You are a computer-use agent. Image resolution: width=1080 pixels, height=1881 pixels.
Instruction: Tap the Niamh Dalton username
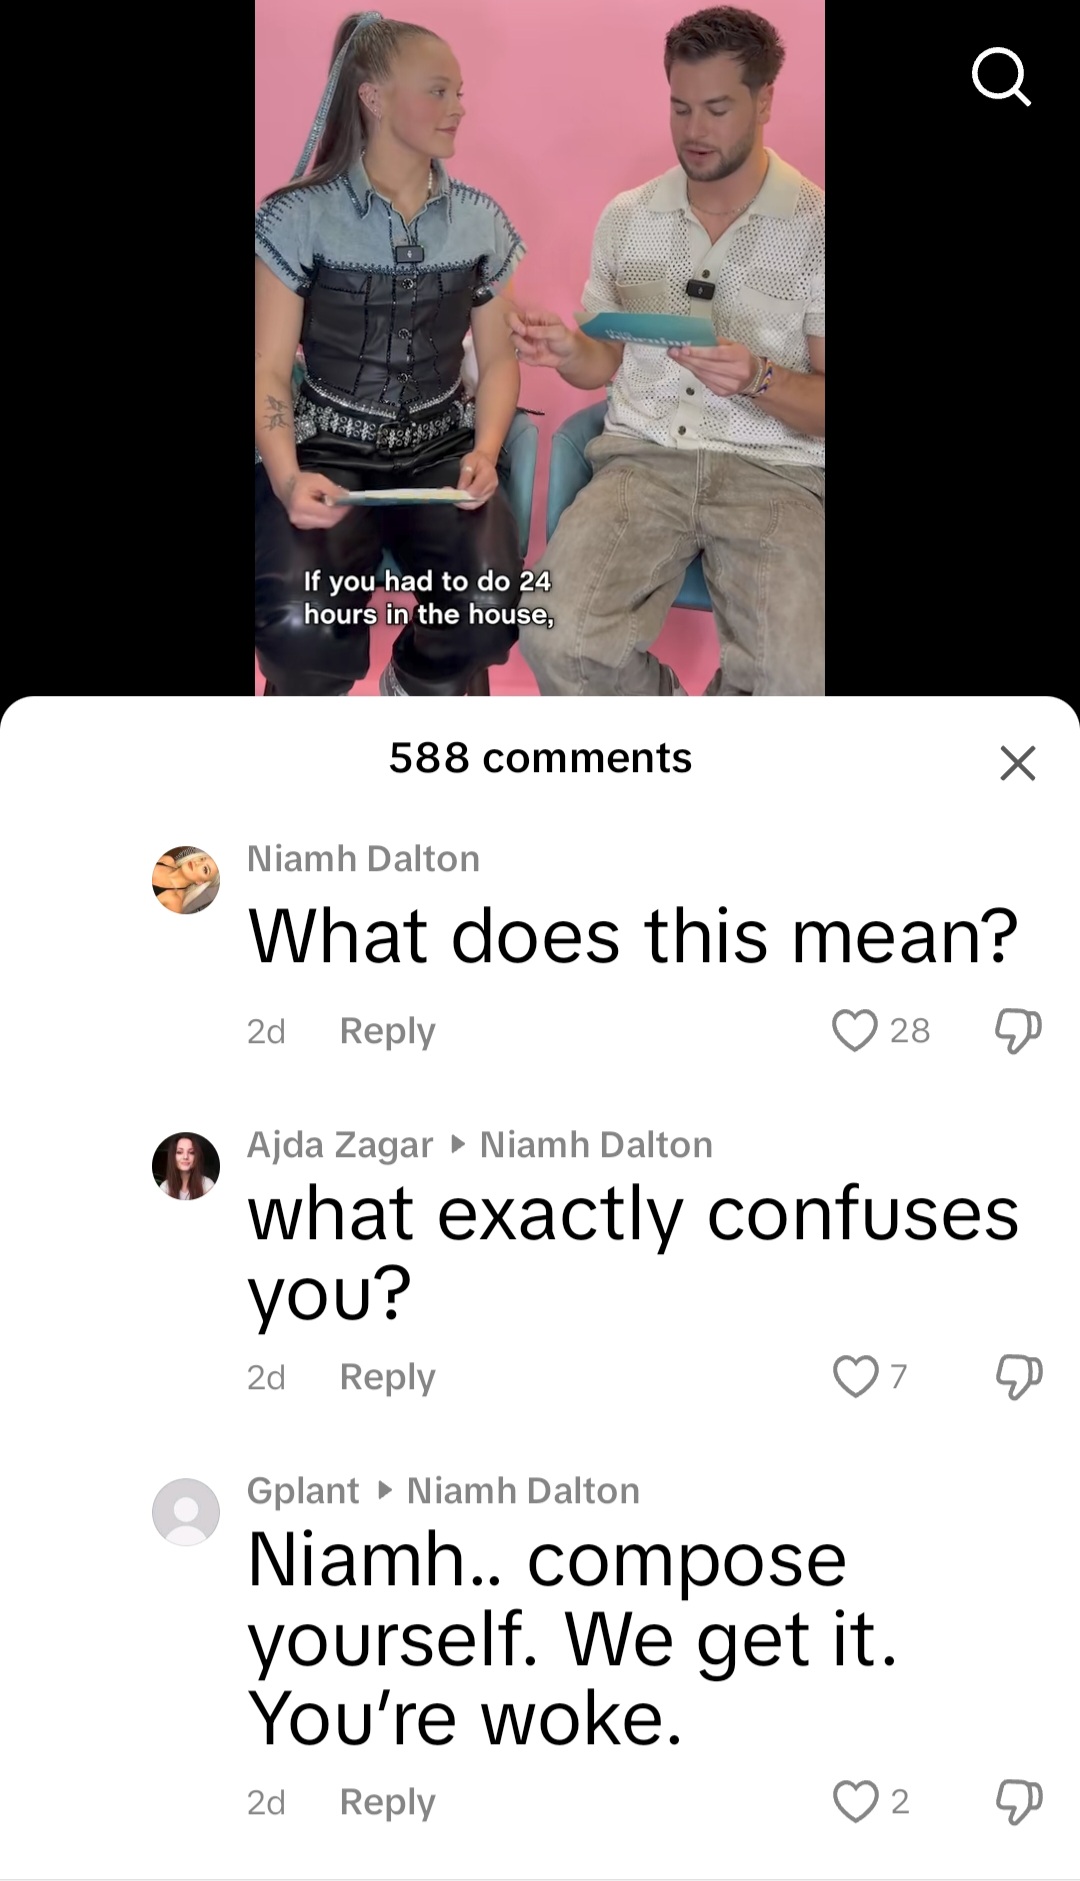pos(363,859)
